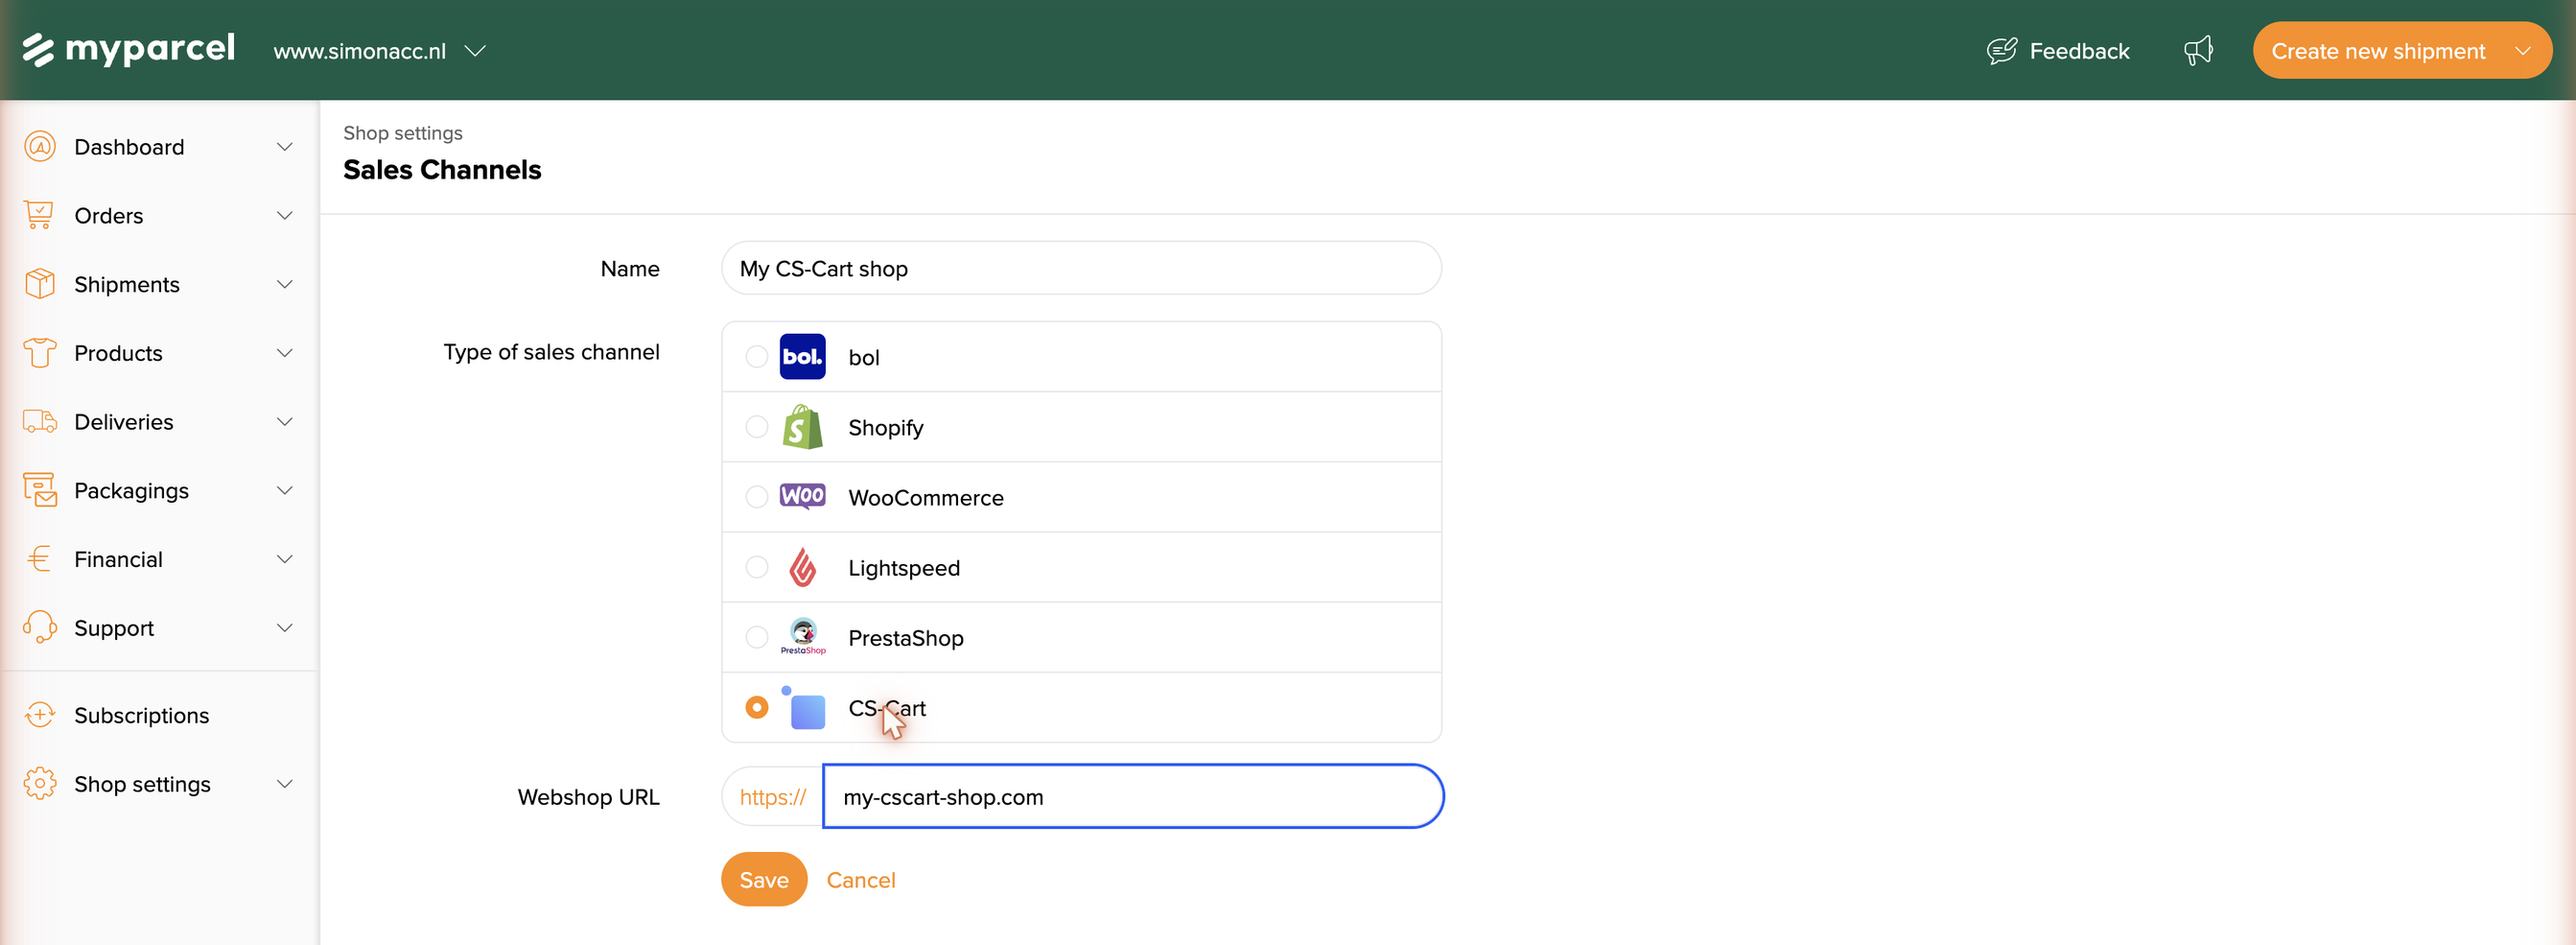Image resolution: width=2576 pixels, height=945 pixels.
Task: Expand the Support menu chevron
Action: pos(285,628)
